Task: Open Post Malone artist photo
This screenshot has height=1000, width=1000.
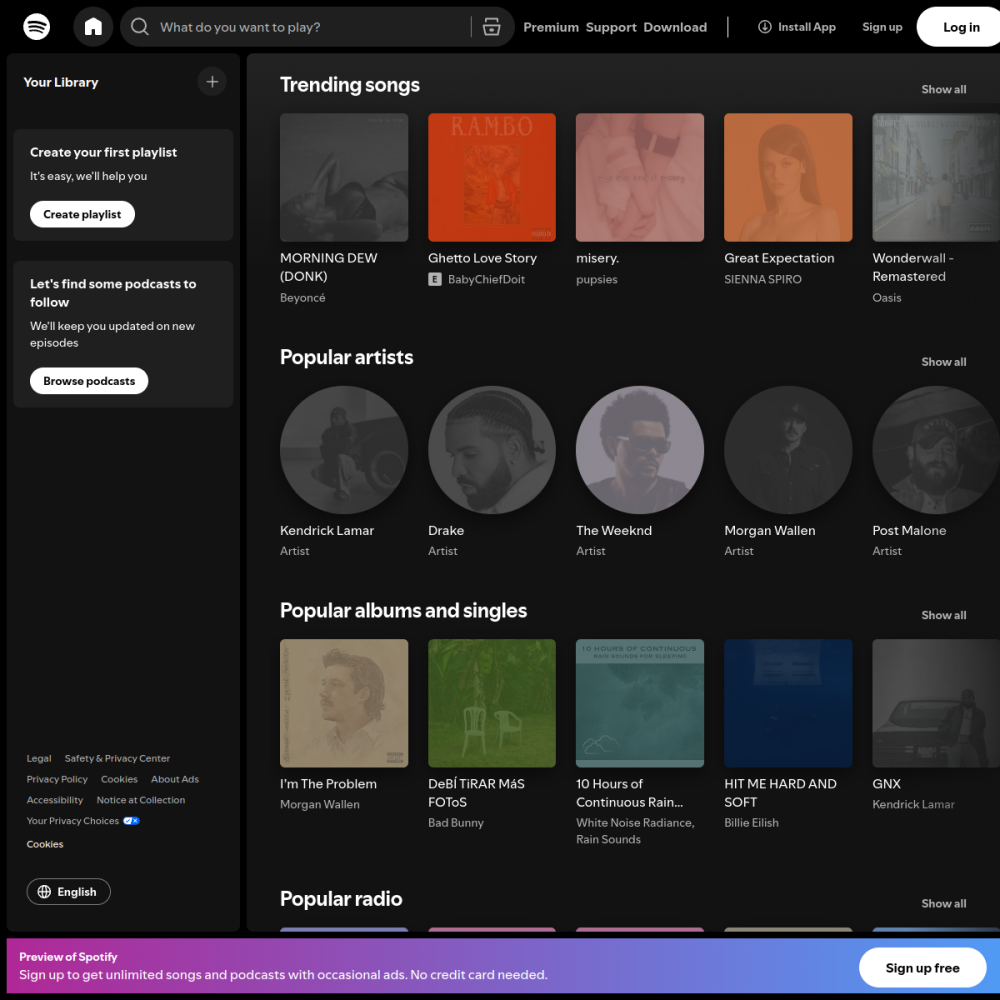Action: tap(936, 450)
